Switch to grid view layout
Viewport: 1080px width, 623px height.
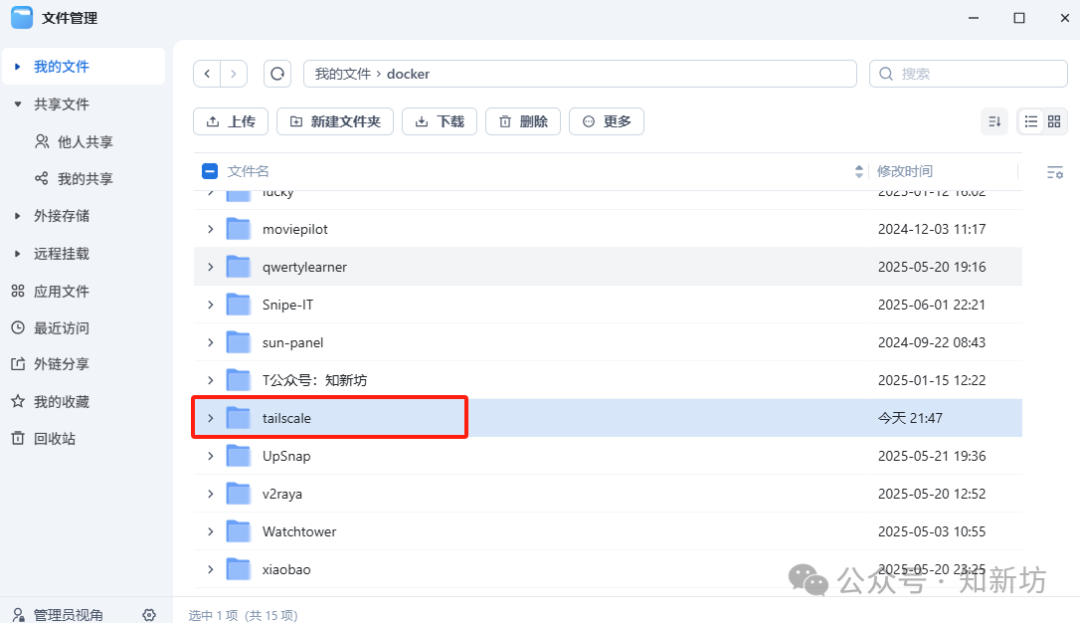(x=1054, y=121)
